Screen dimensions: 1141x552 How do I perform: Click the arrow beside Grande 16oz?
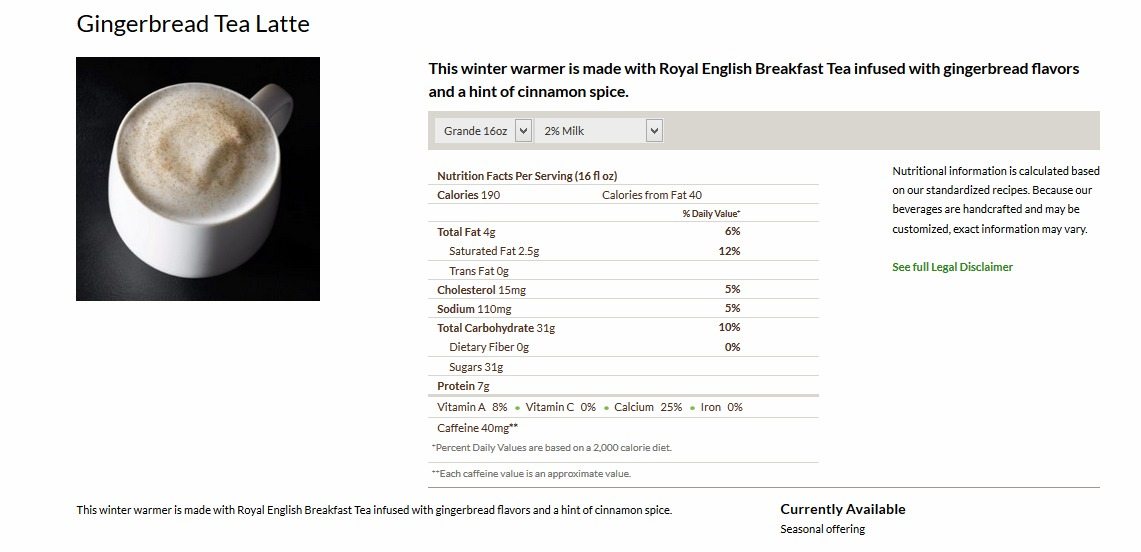click(x=523, y=131)
